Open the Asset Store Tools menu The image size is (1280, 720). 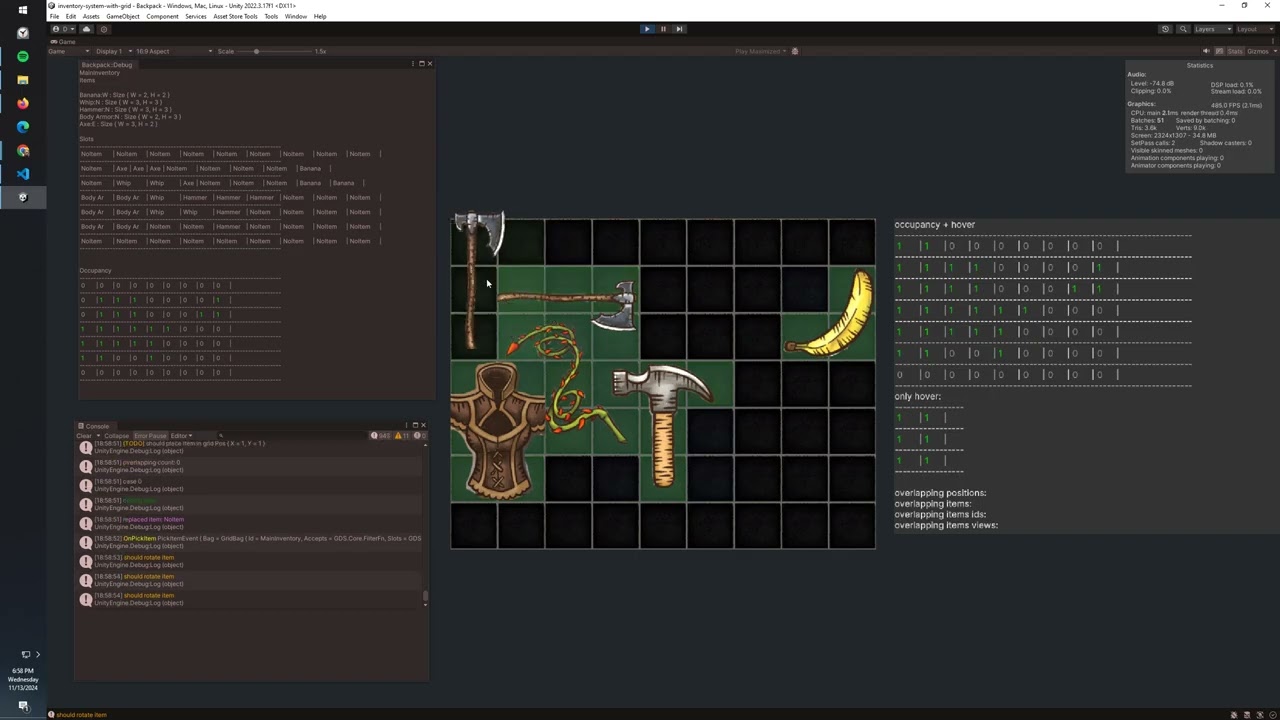[x=235, y=16]
